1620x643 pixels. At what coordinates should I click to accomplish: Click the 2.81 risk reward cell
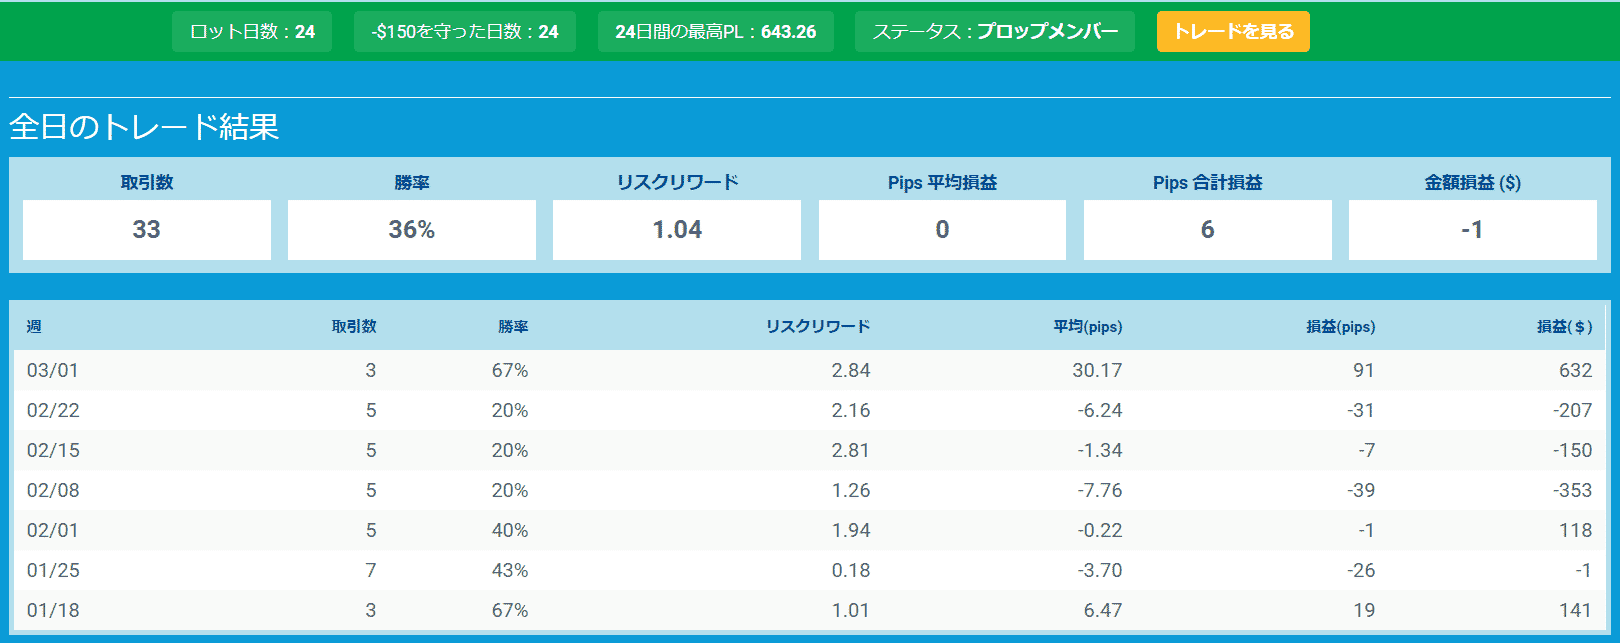[x=851, y=450]
